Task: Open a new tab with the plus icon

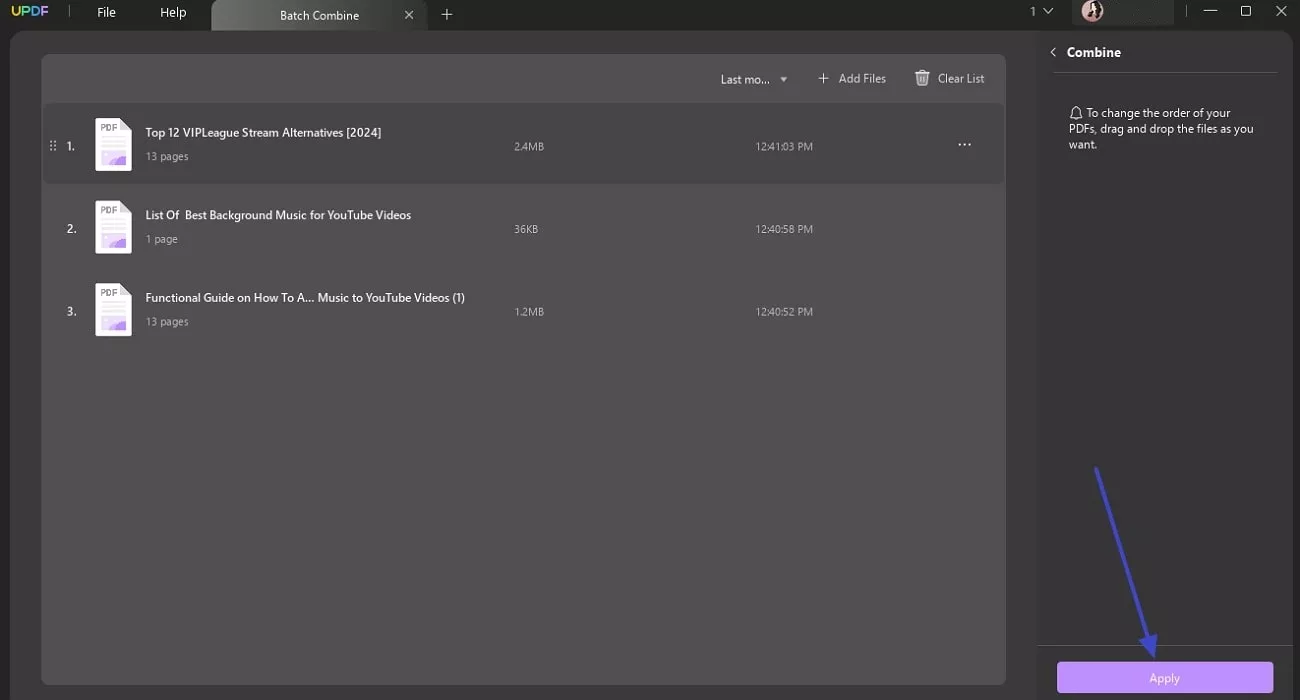Action: (446, 15)
